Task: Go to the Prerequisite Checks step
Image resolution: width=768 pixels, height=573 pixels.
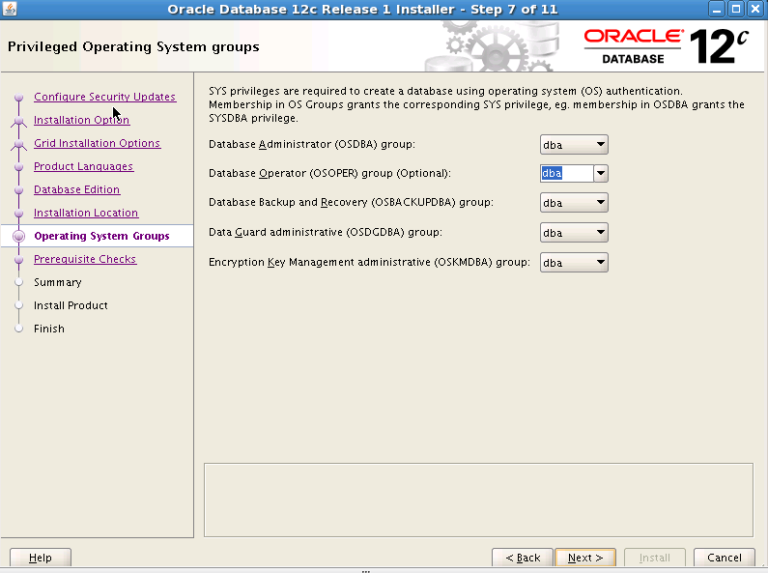Action: click(85, 259)
